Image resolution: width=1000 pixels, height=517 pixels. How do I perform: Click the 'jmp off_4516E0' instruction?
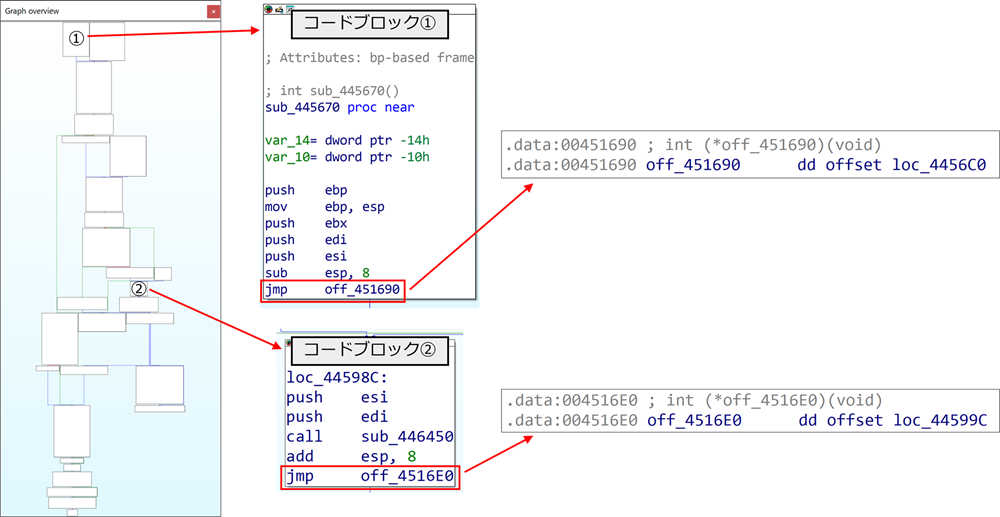pos(370,477)
